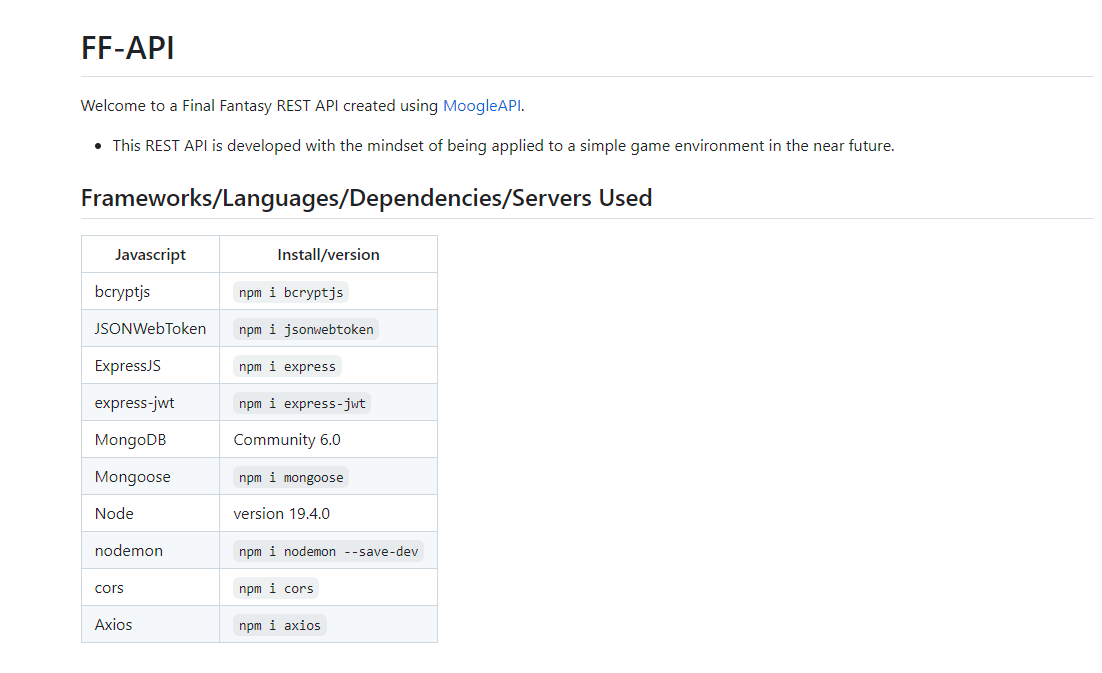The image size is (1102, 673).
Task: Click the npm i express-jwt command
Action: point(303,403)
